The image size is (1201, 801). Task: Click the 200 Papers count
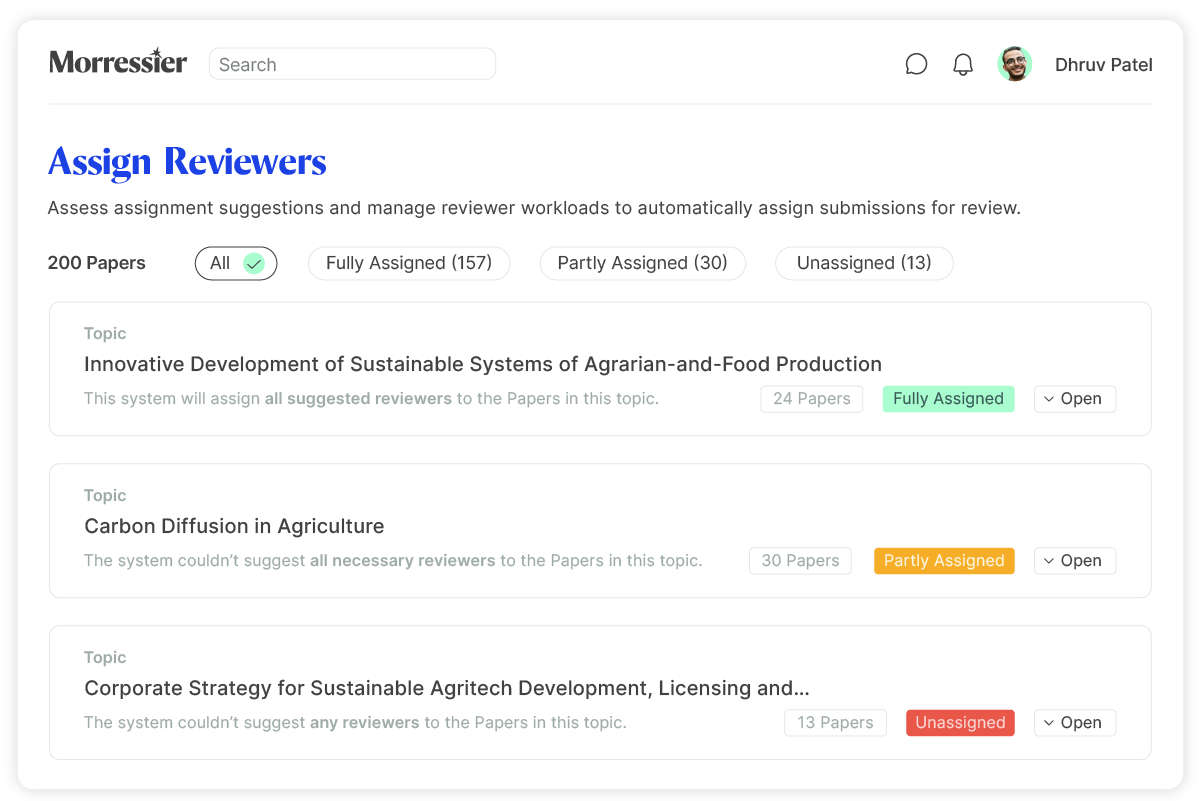tap(97, 263)
